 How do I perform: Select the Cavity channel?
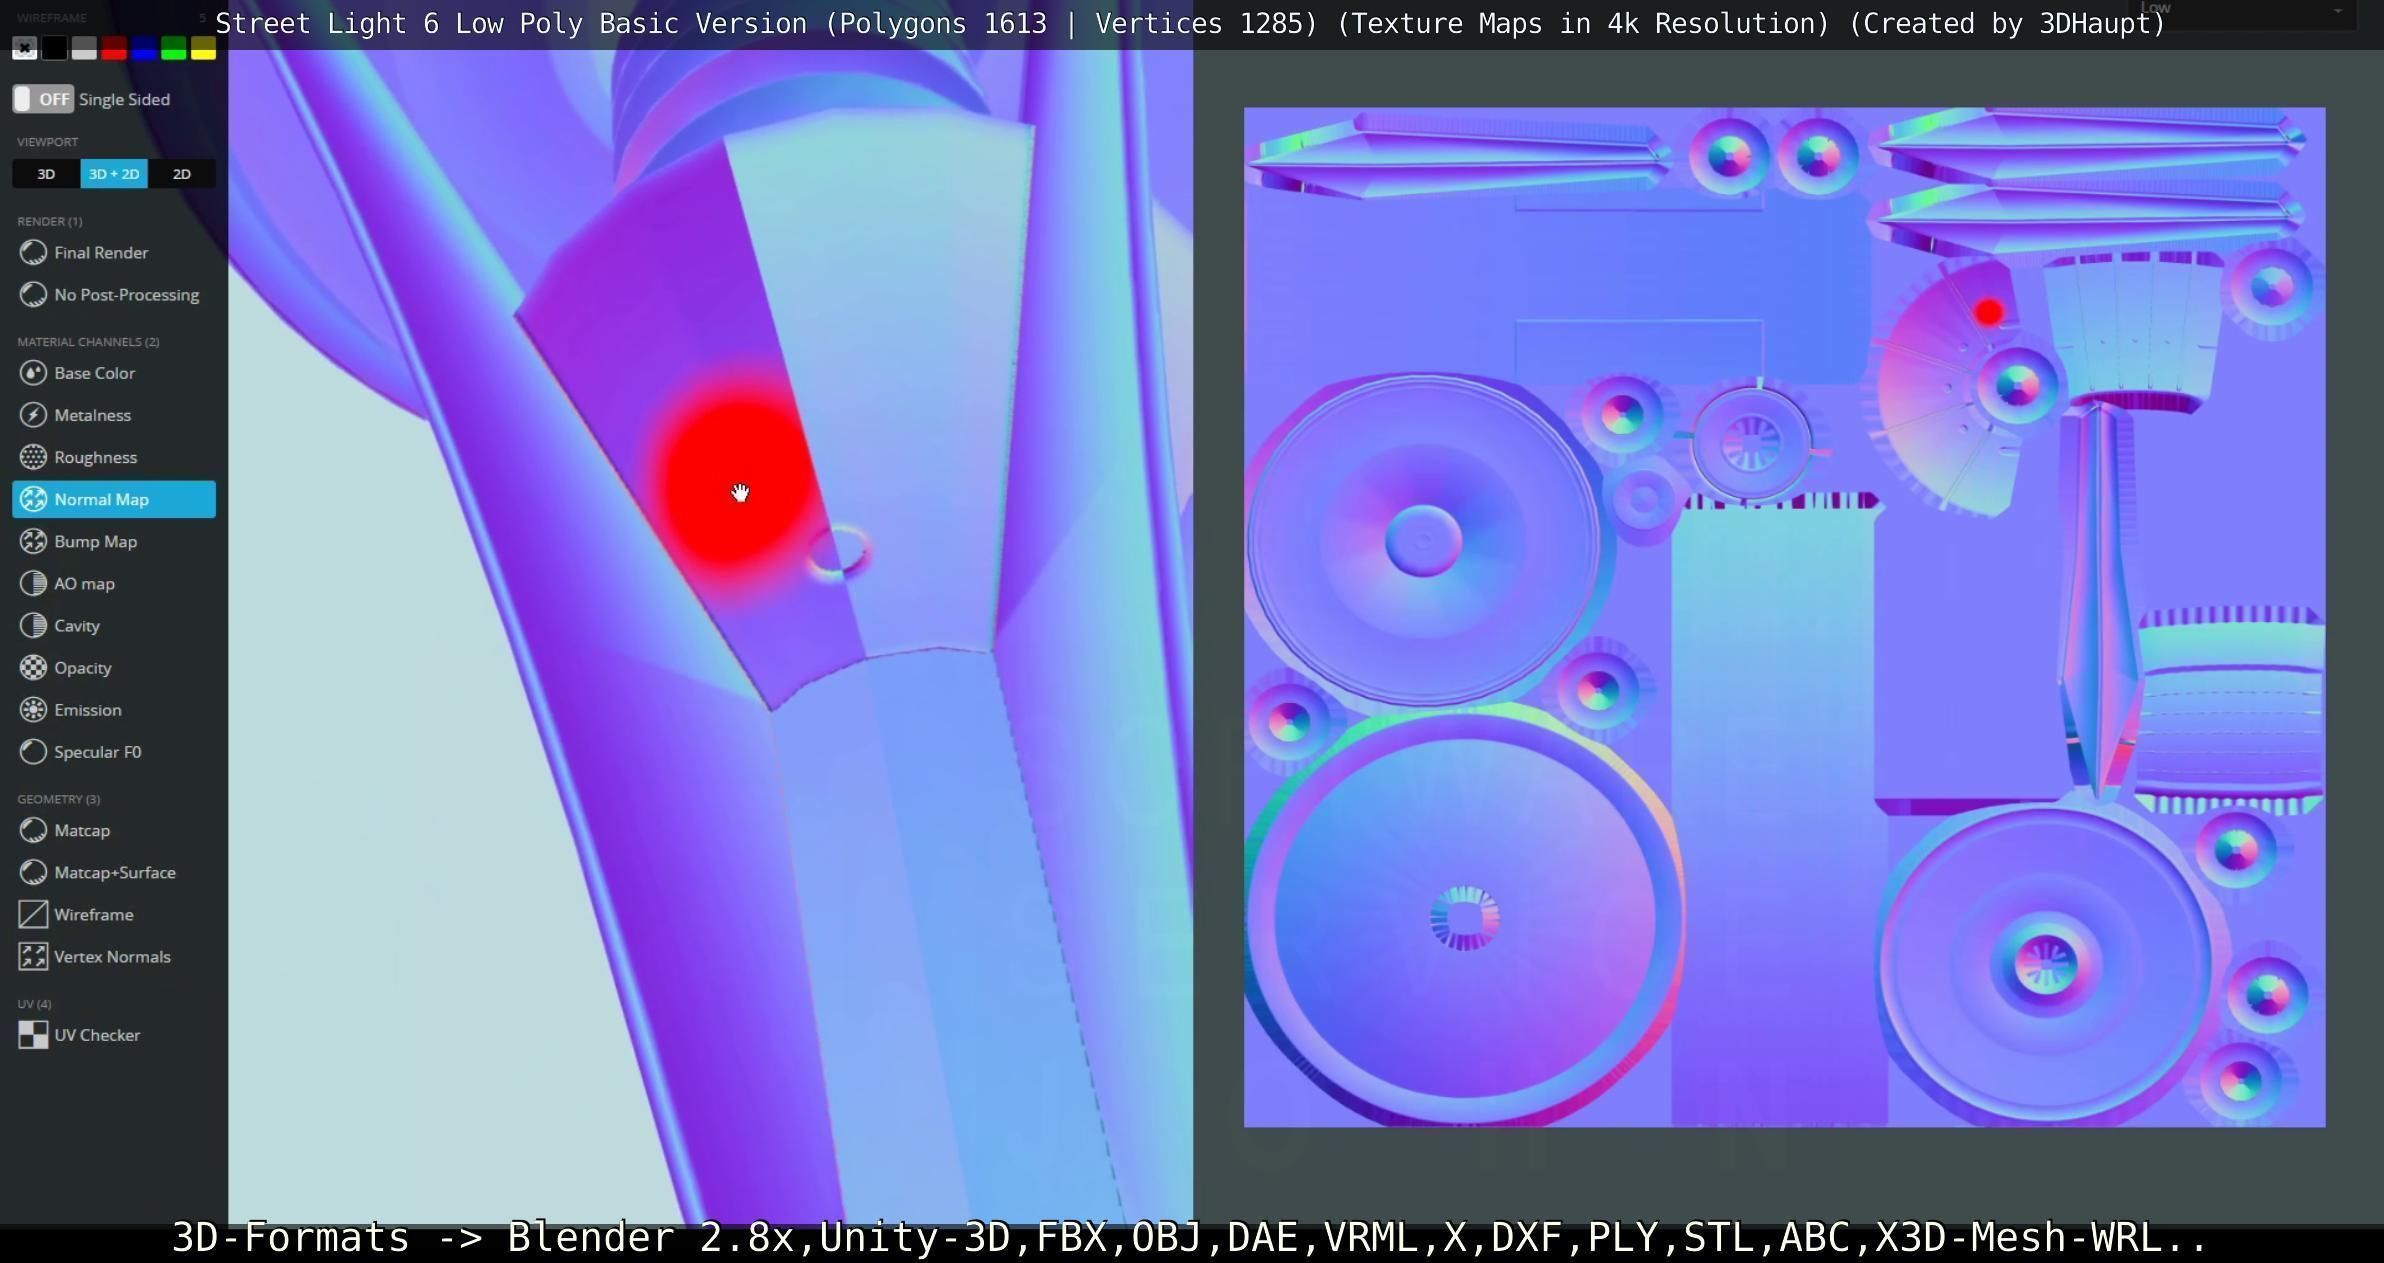pyautogui.click(x=76, y=625)
